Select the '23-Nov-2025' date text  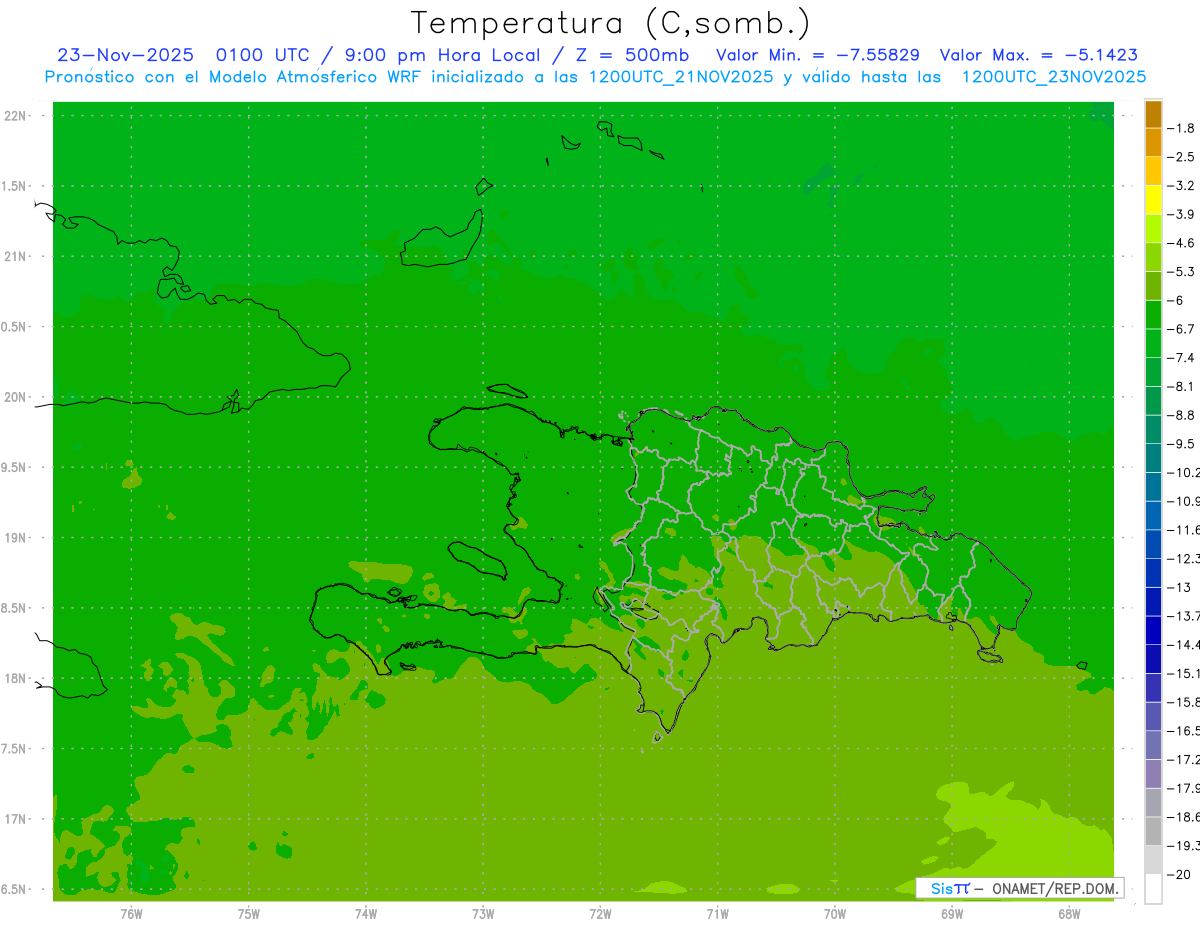click(x=125, y=56)
